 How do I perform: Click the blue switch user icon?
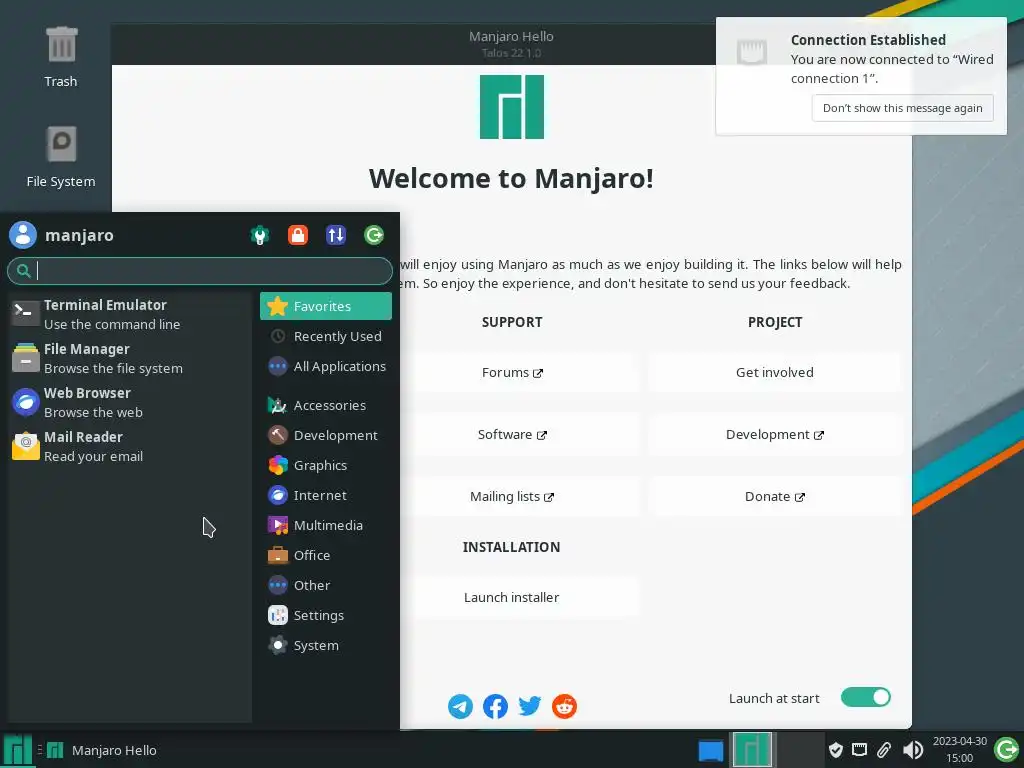pos(336,235)
